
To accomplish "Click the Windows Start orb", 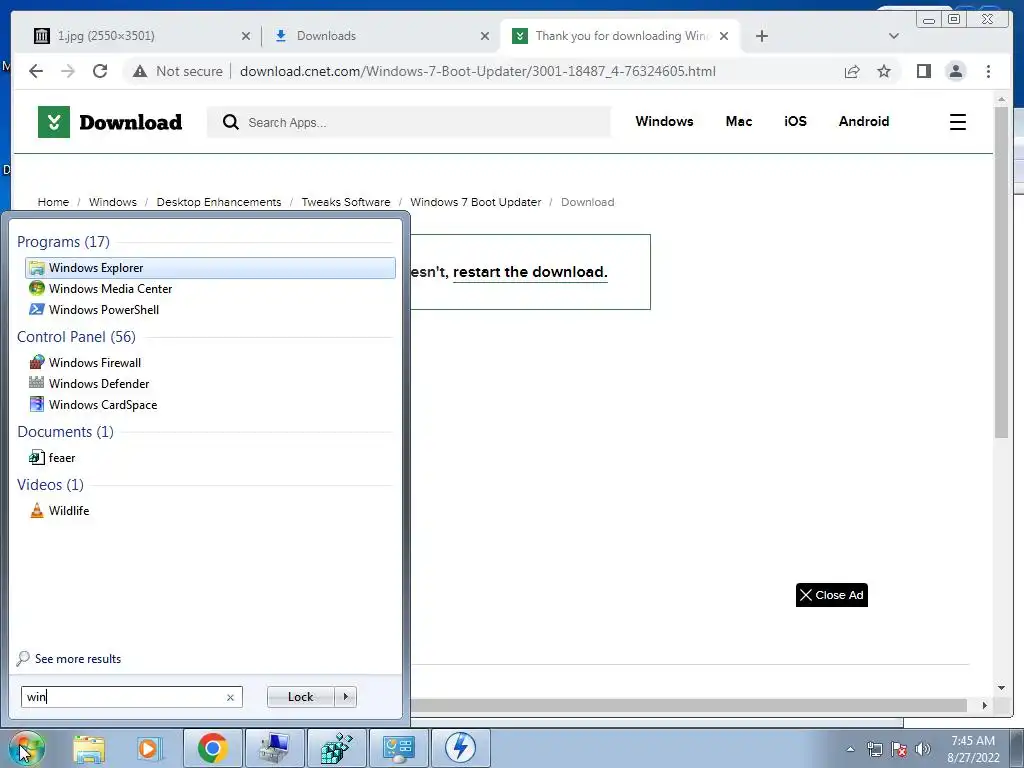I will coord(27,748).
